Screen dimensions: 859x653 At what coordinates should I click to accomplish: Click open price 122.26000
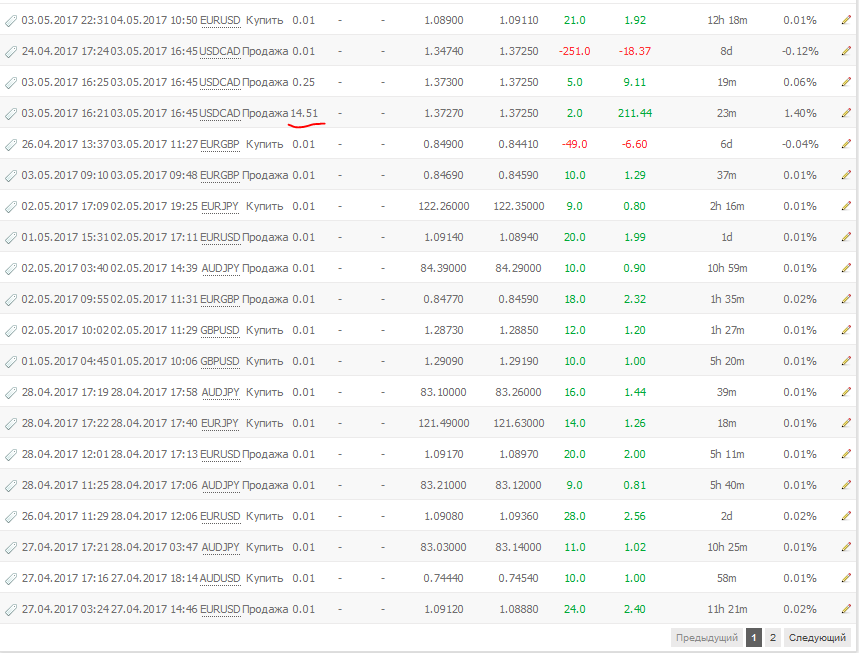444,206
